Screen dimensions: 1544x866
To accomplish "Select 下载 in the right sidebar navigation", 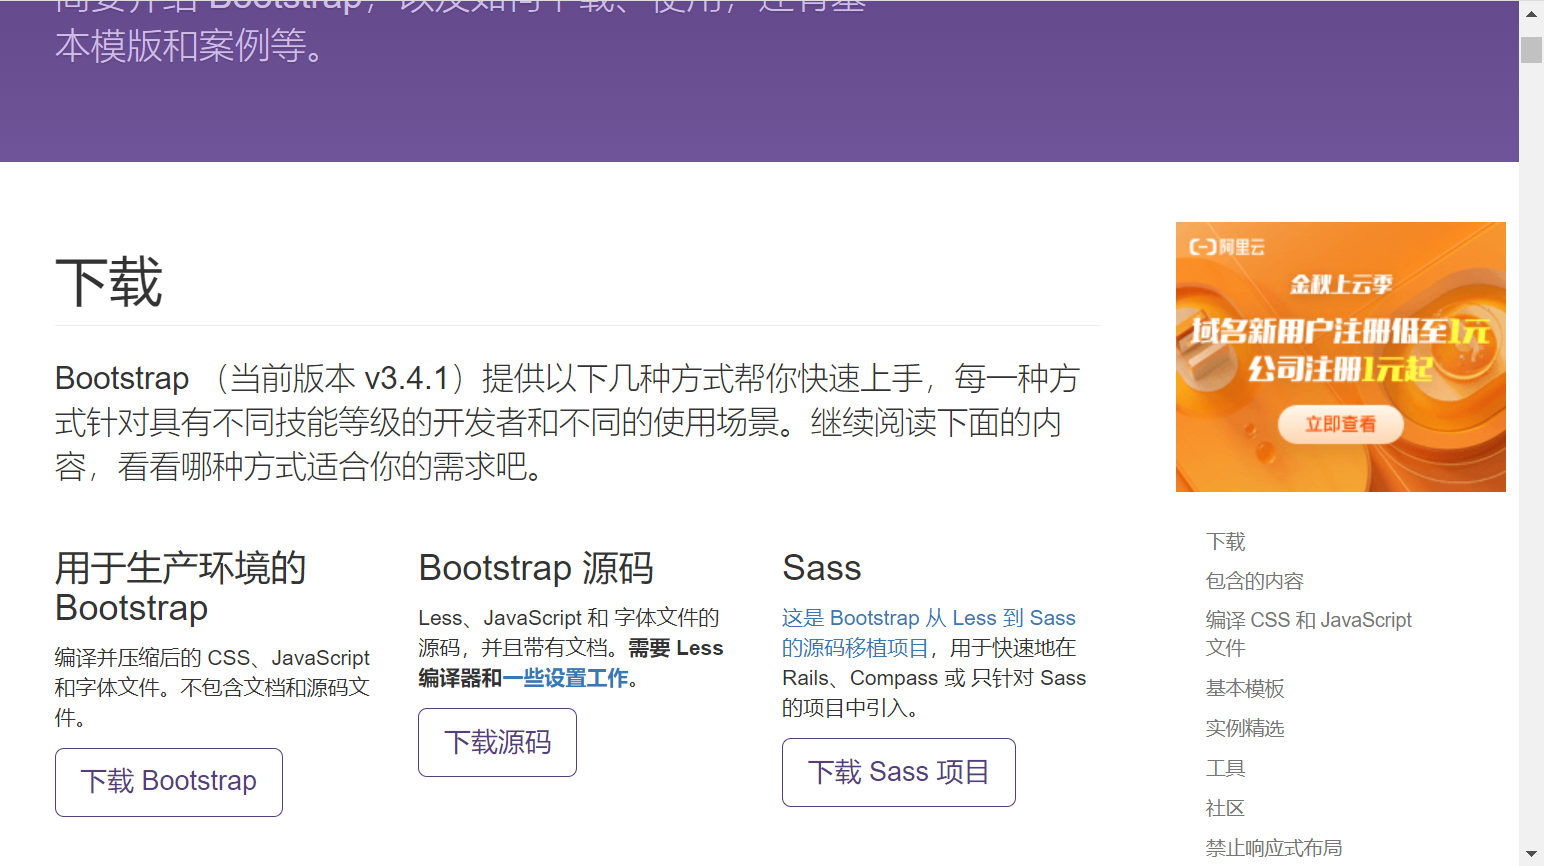I will pyautogui.click(x=1225, y=541).
